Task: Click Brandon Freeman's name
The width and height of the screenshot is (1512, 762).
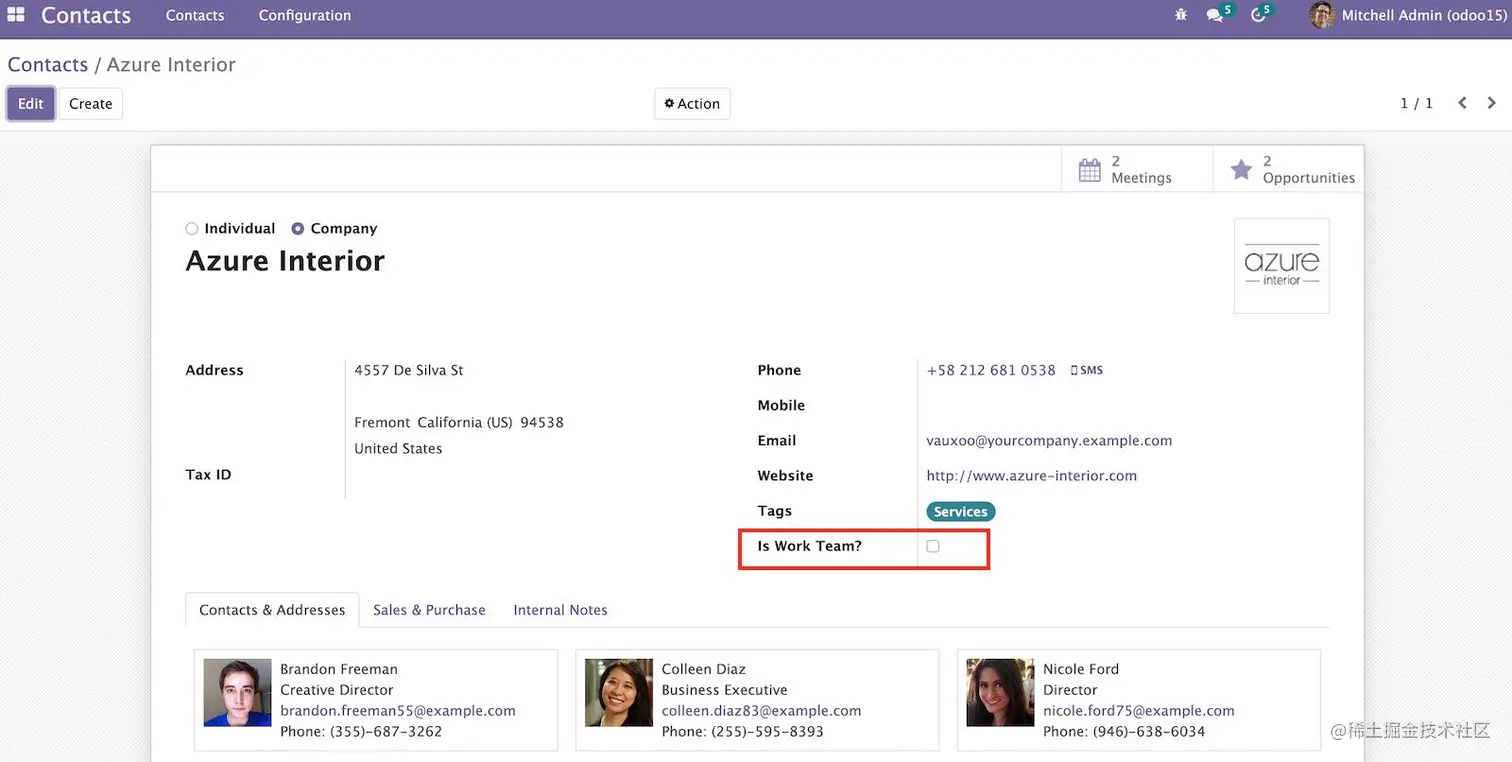Action: (x=339, y=669)
